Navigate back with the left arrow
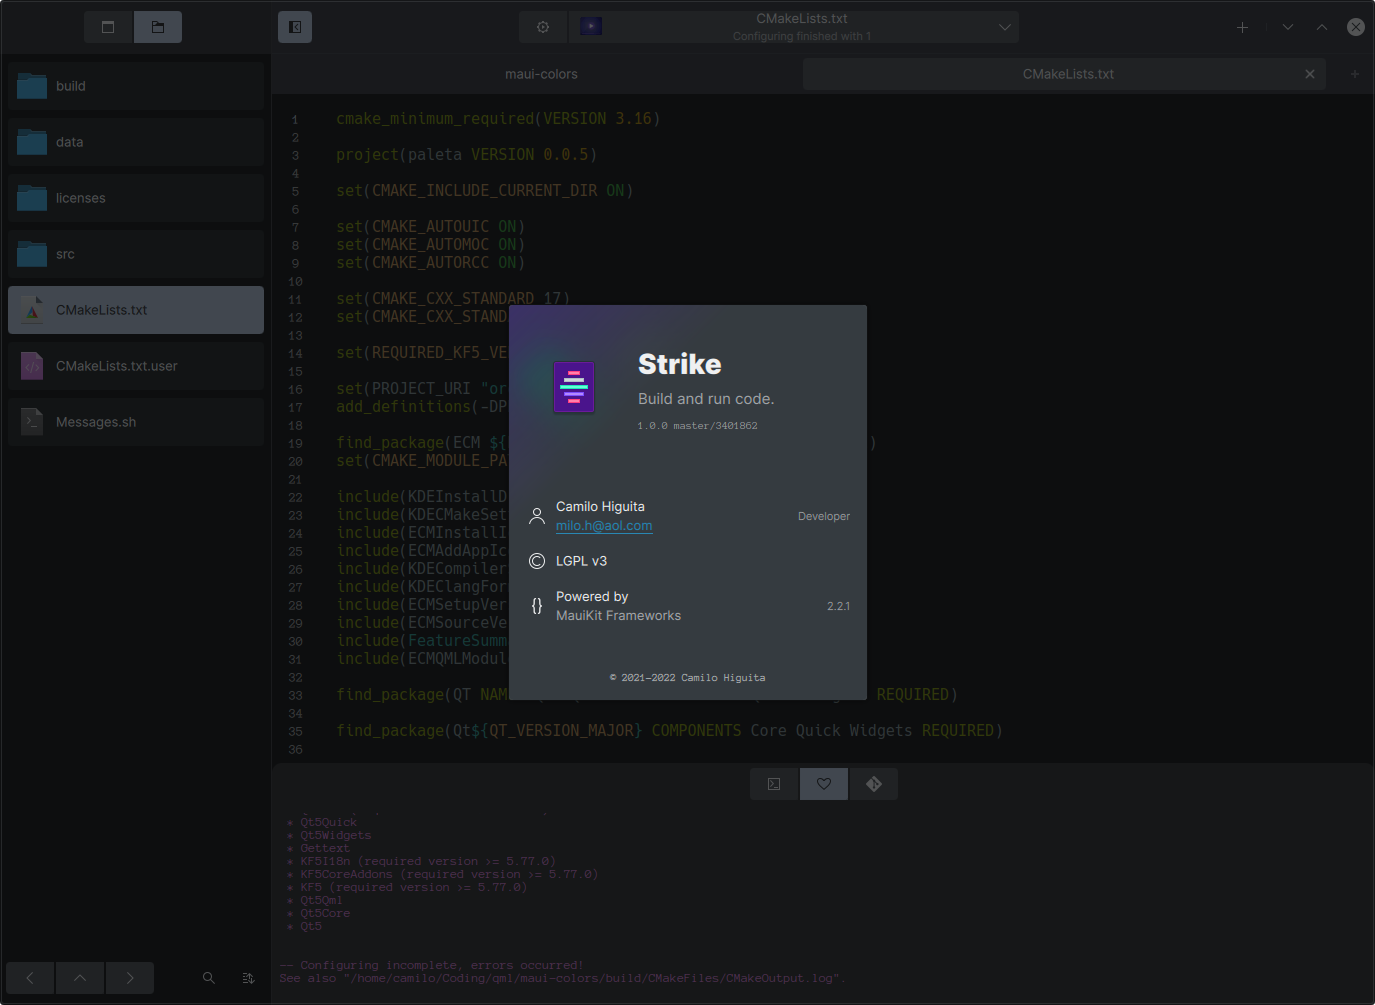The height and width of the screenshot is (1005, 1375). [30, 978]
